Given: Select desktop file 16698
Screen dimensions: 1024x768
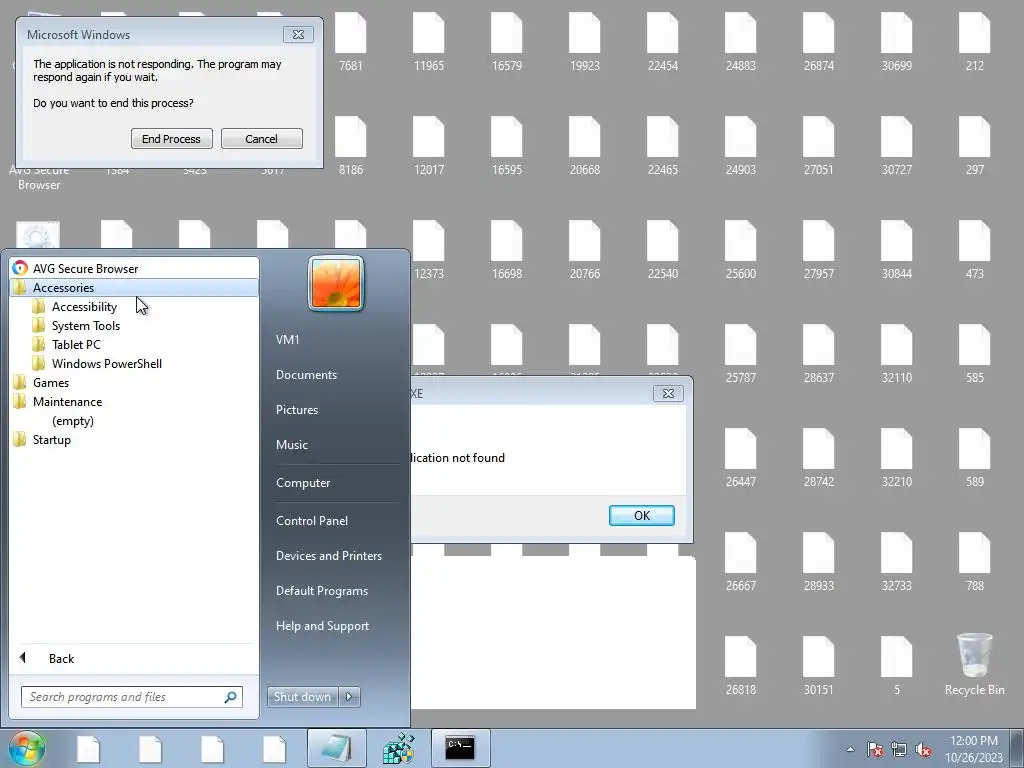Looking at the screenshot, I should (x=507, y=250).
